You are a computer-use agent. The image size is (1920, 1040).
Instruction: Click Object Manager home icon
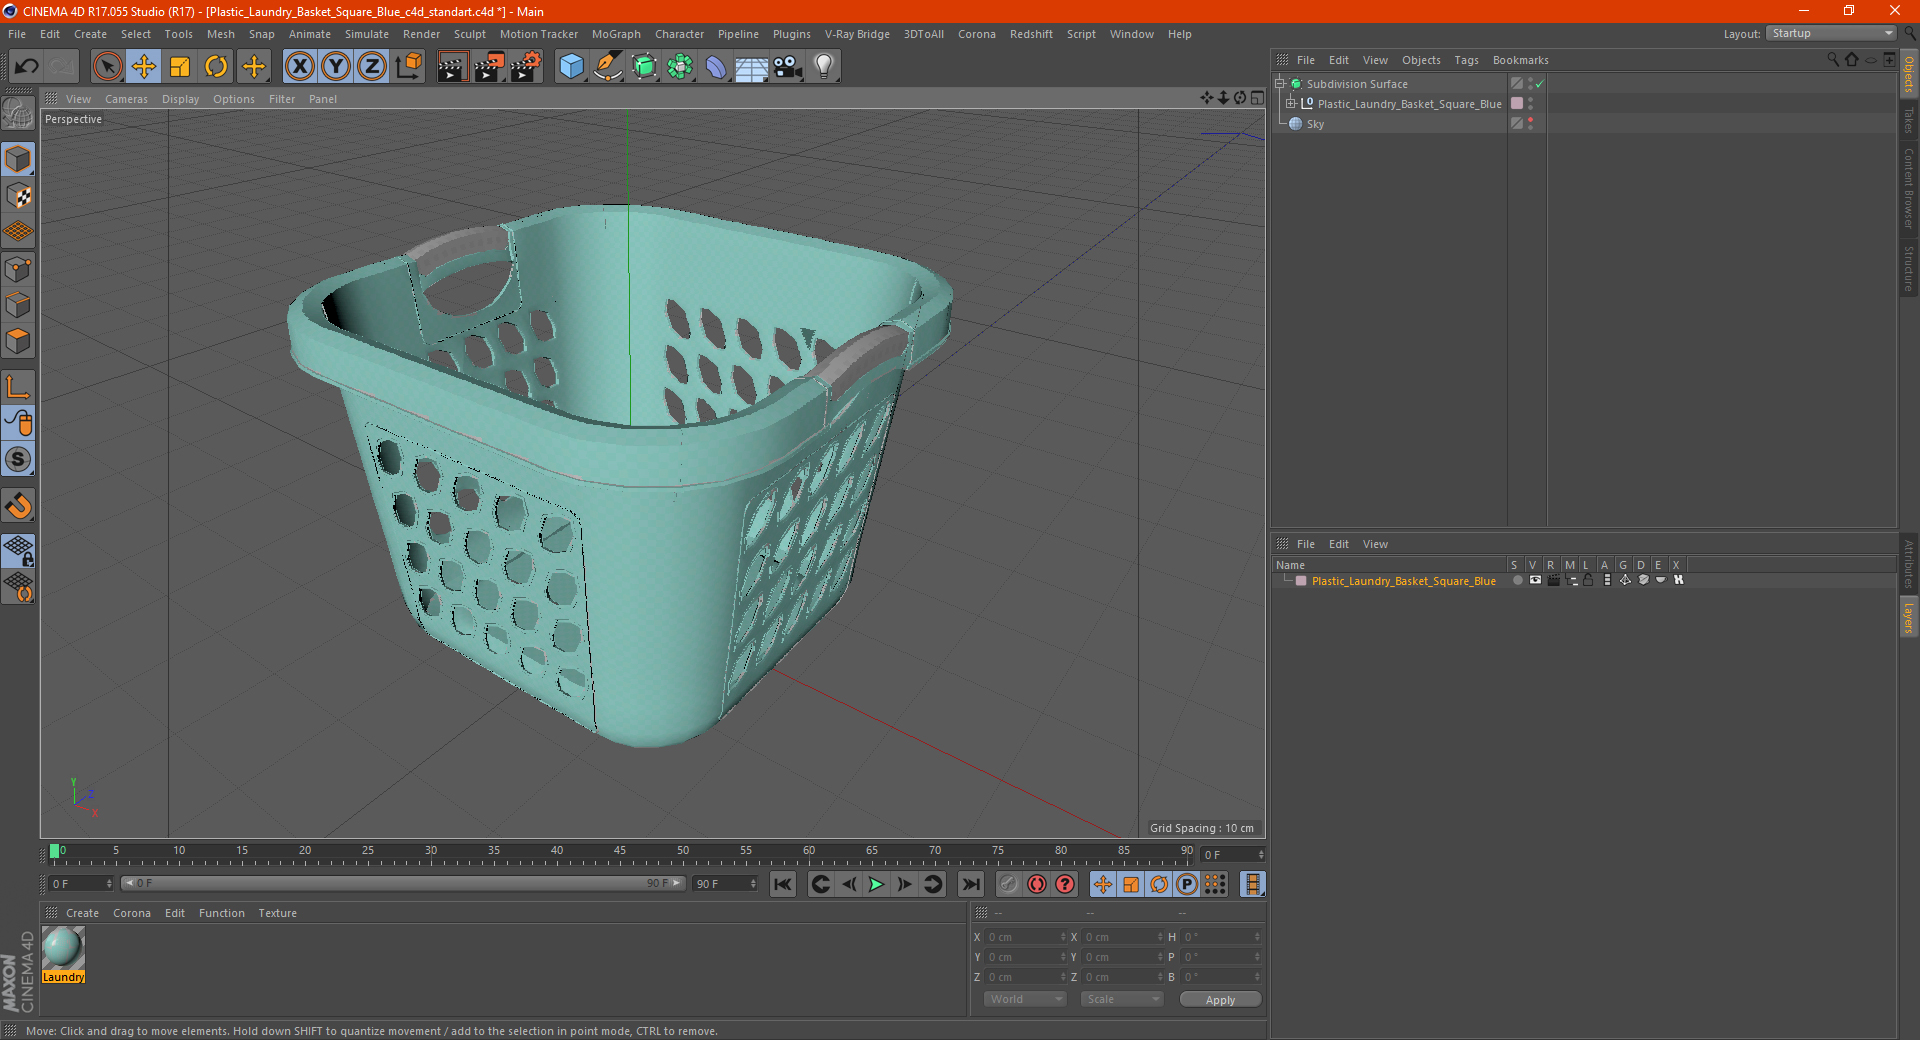(x=1851, y=60)
